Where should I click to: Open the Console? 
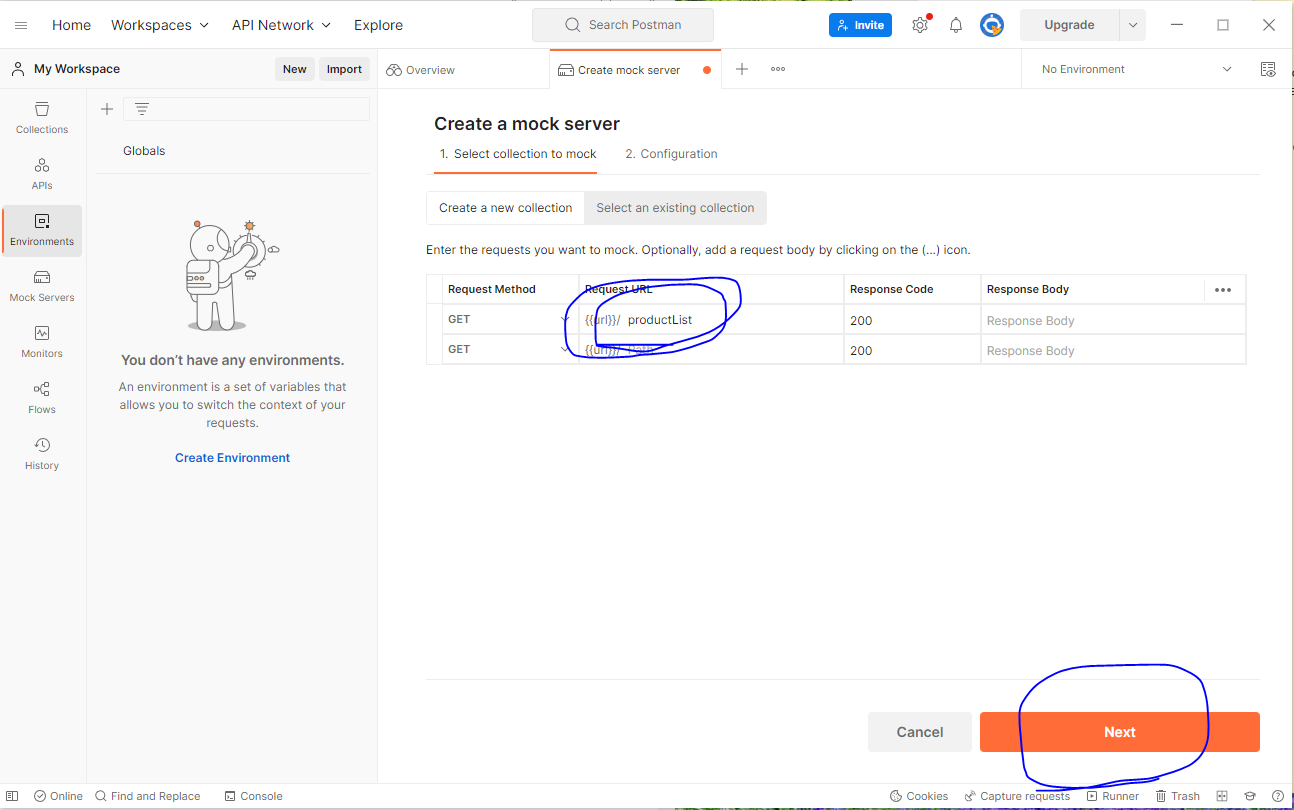pyautogui.click(x=253, y=796)
